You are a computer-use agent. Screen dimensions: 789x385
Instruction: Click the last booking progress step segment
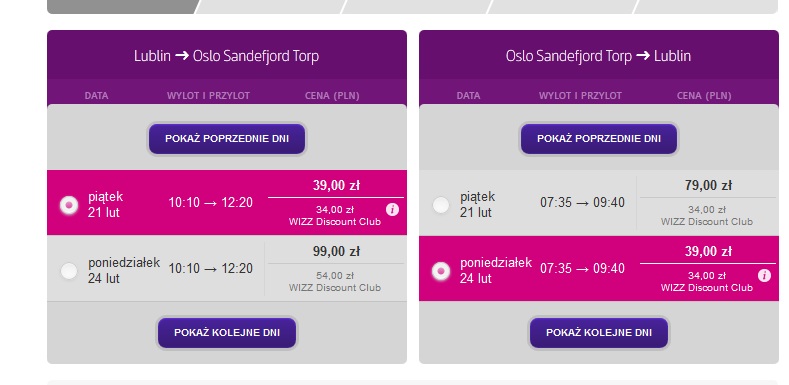(x=705, y=7)
